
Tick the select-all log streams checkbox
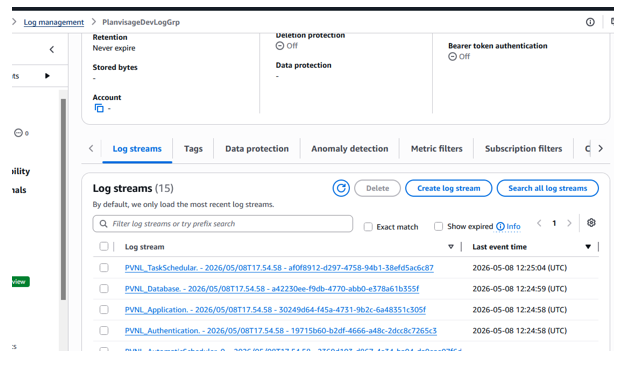pos(104,246)
